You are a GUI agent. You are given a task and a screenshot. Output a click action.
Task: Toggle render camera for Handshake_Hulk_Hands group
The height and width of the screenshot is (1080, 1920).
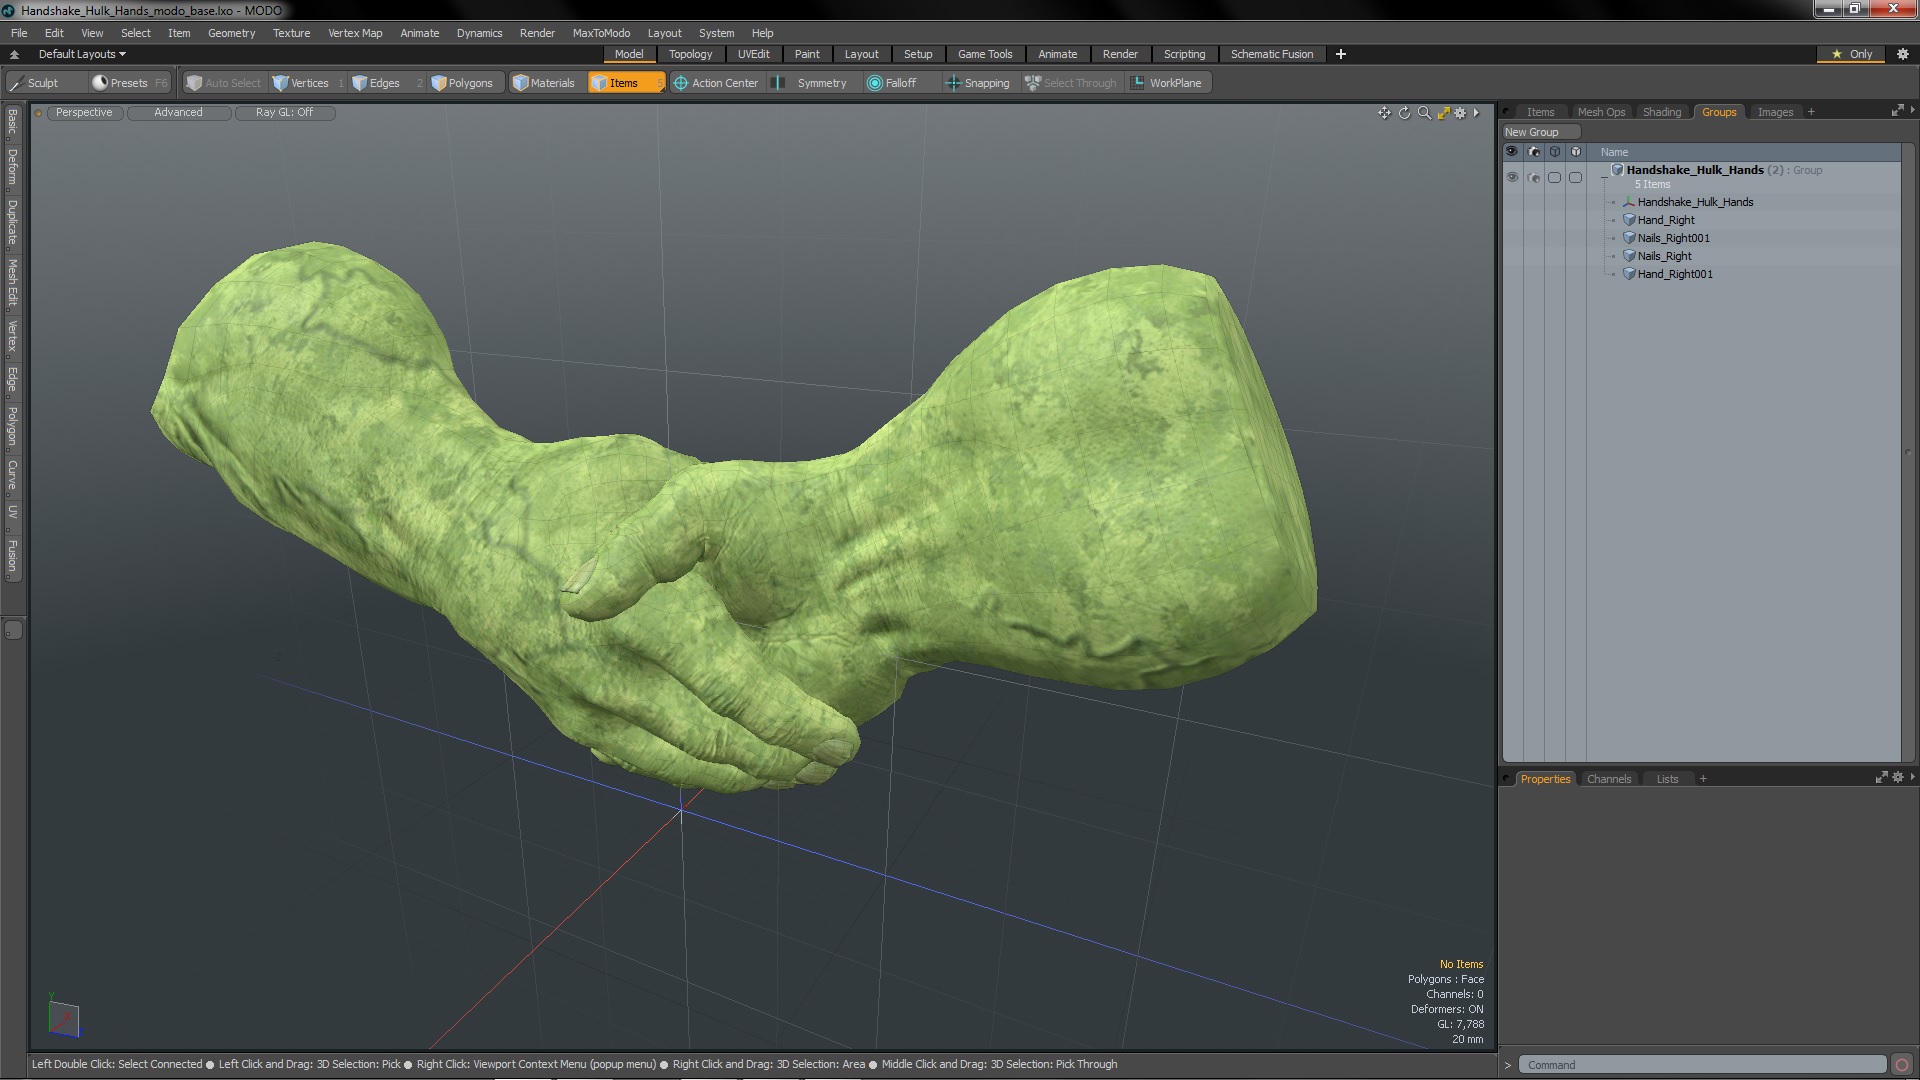(x=1534, y=177)
